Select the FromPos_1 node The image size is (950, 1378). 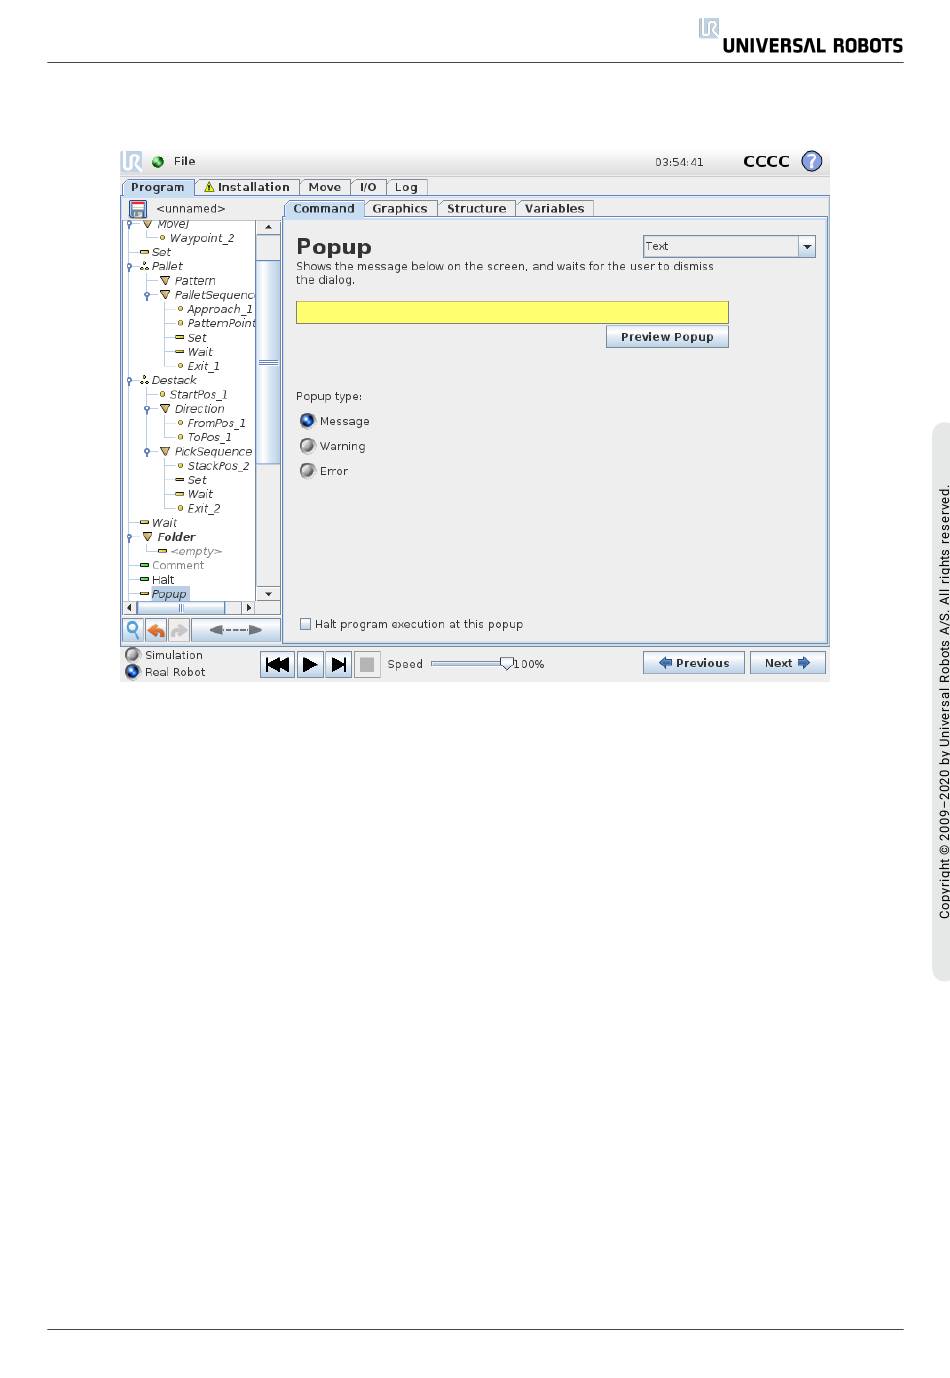click(x=216, y=423)
